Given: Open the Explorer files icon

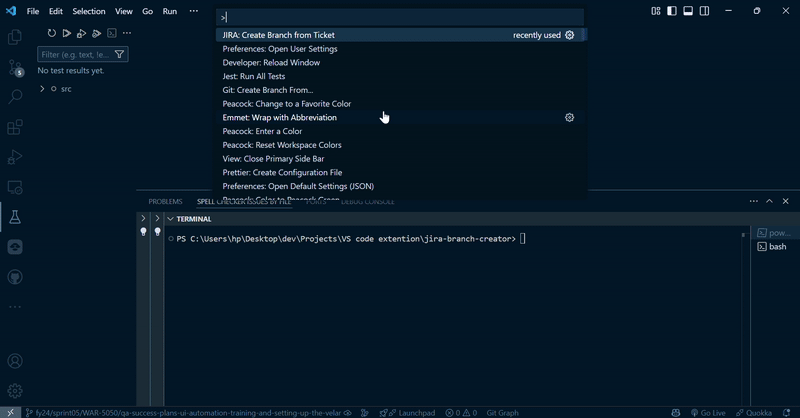Looking at the screenshot, I should 15,37.
